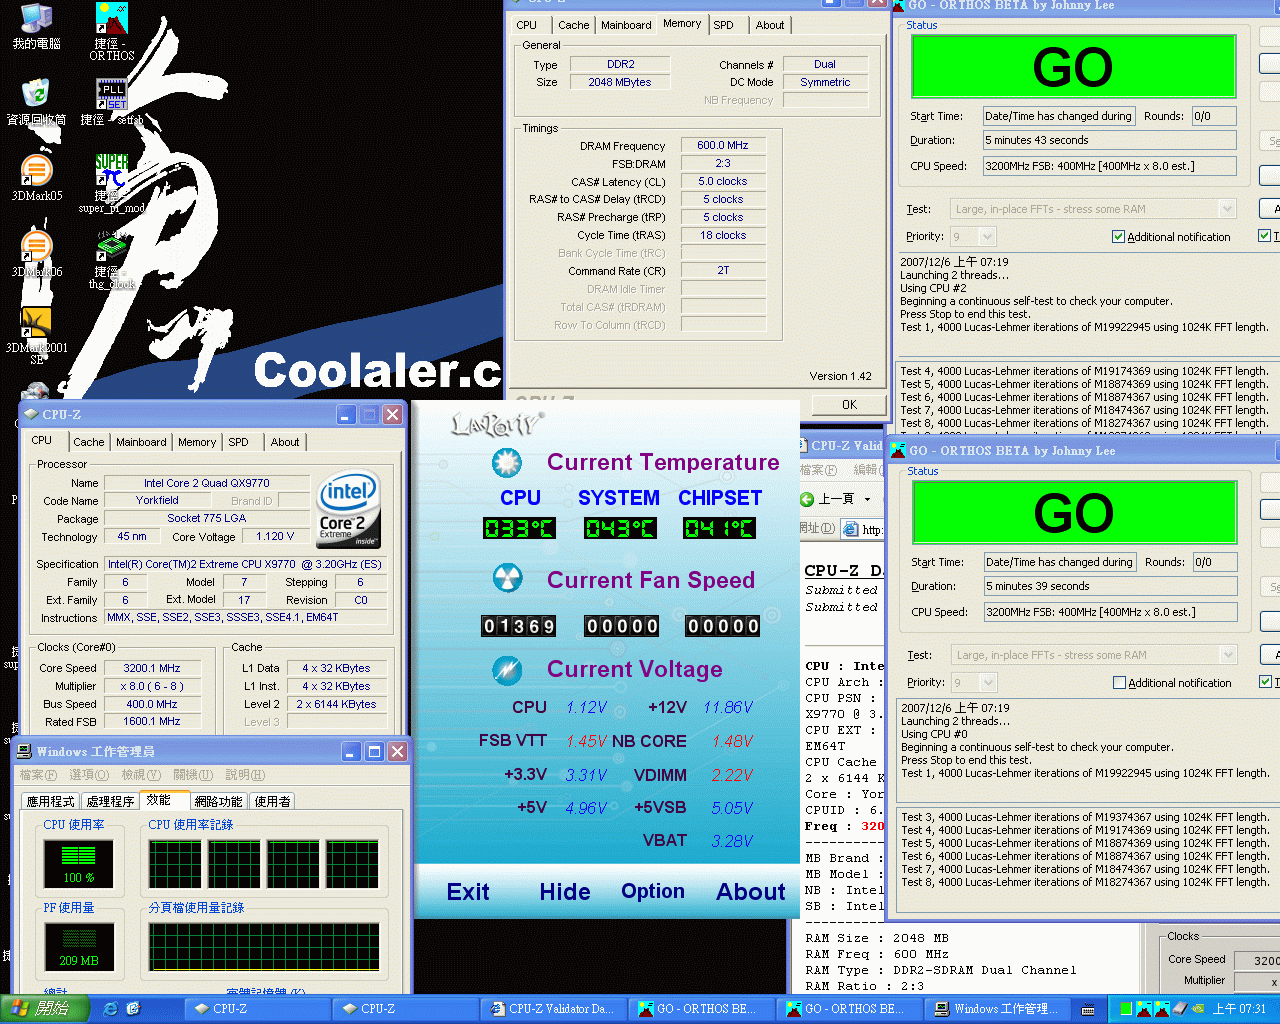The image size is (1280, 1024).
Task: Click Duration field showing 5 minutes 43 seconds
Action: pos(1109,140)
